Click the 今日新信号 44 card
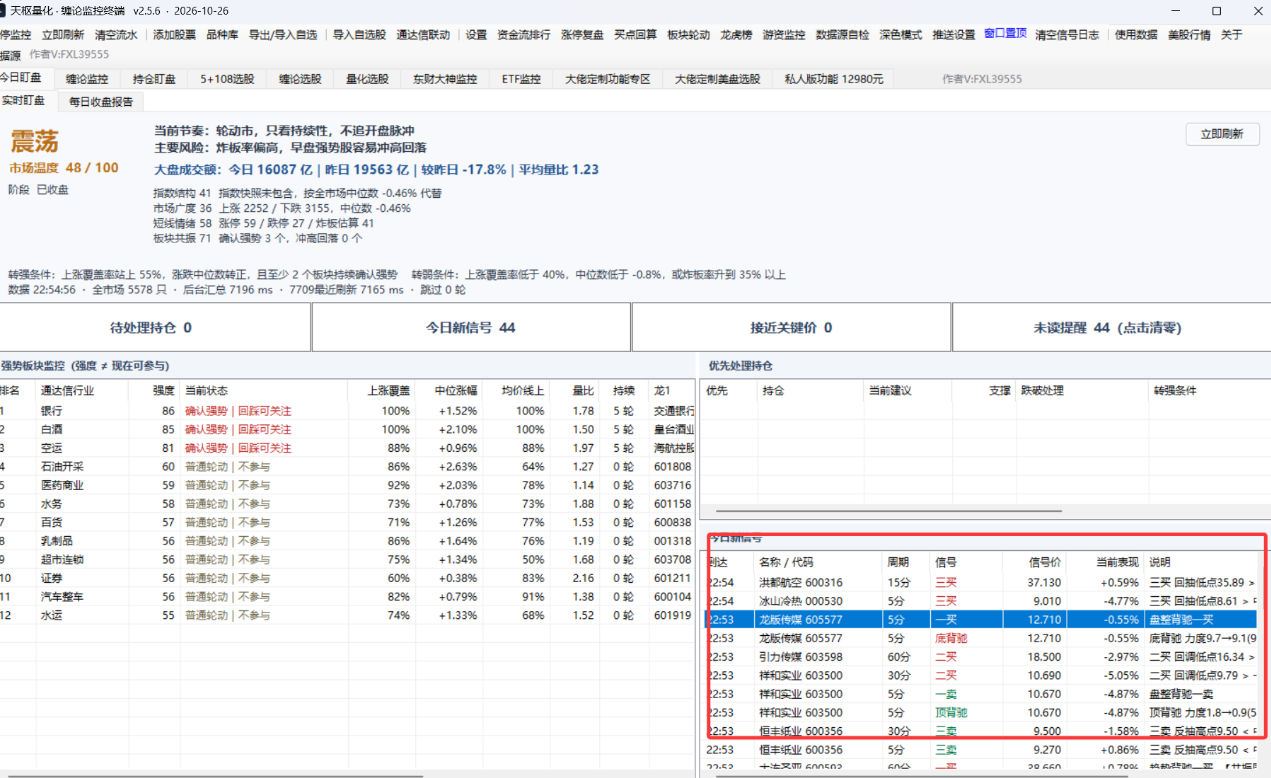 [471, 327]
